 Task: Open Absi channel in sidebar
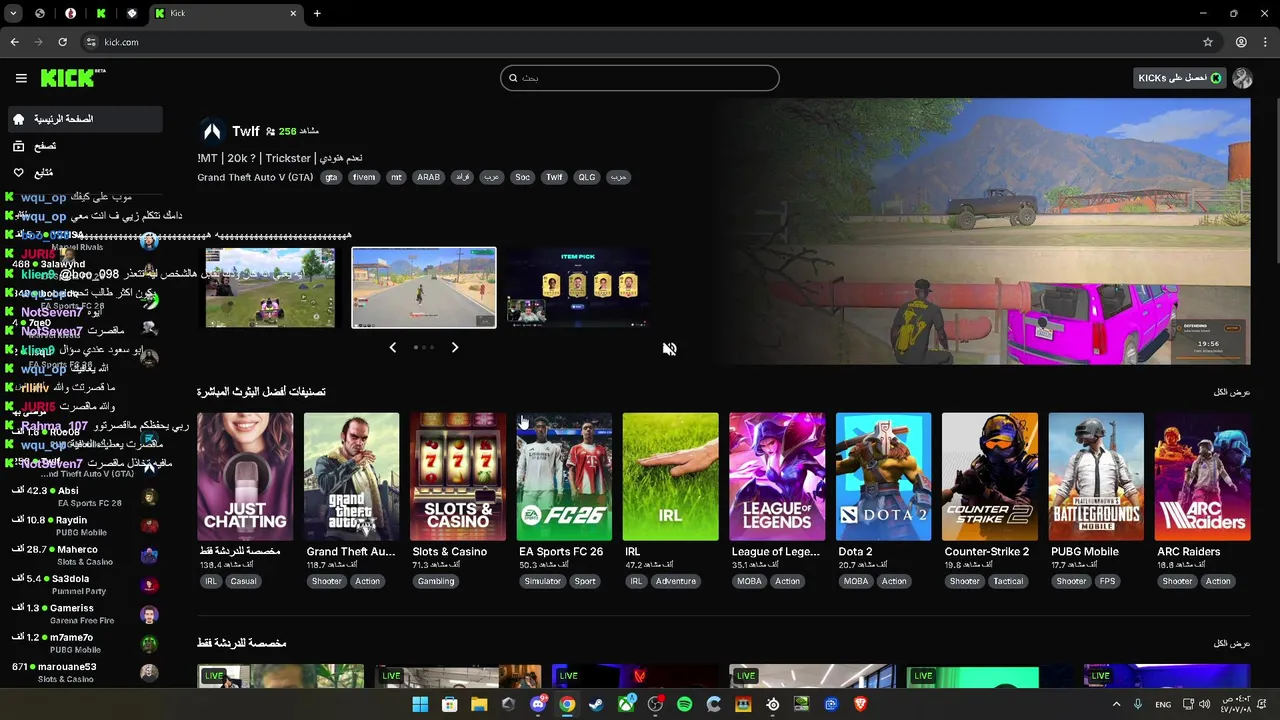pyautogui.click(x=84, y=496)
